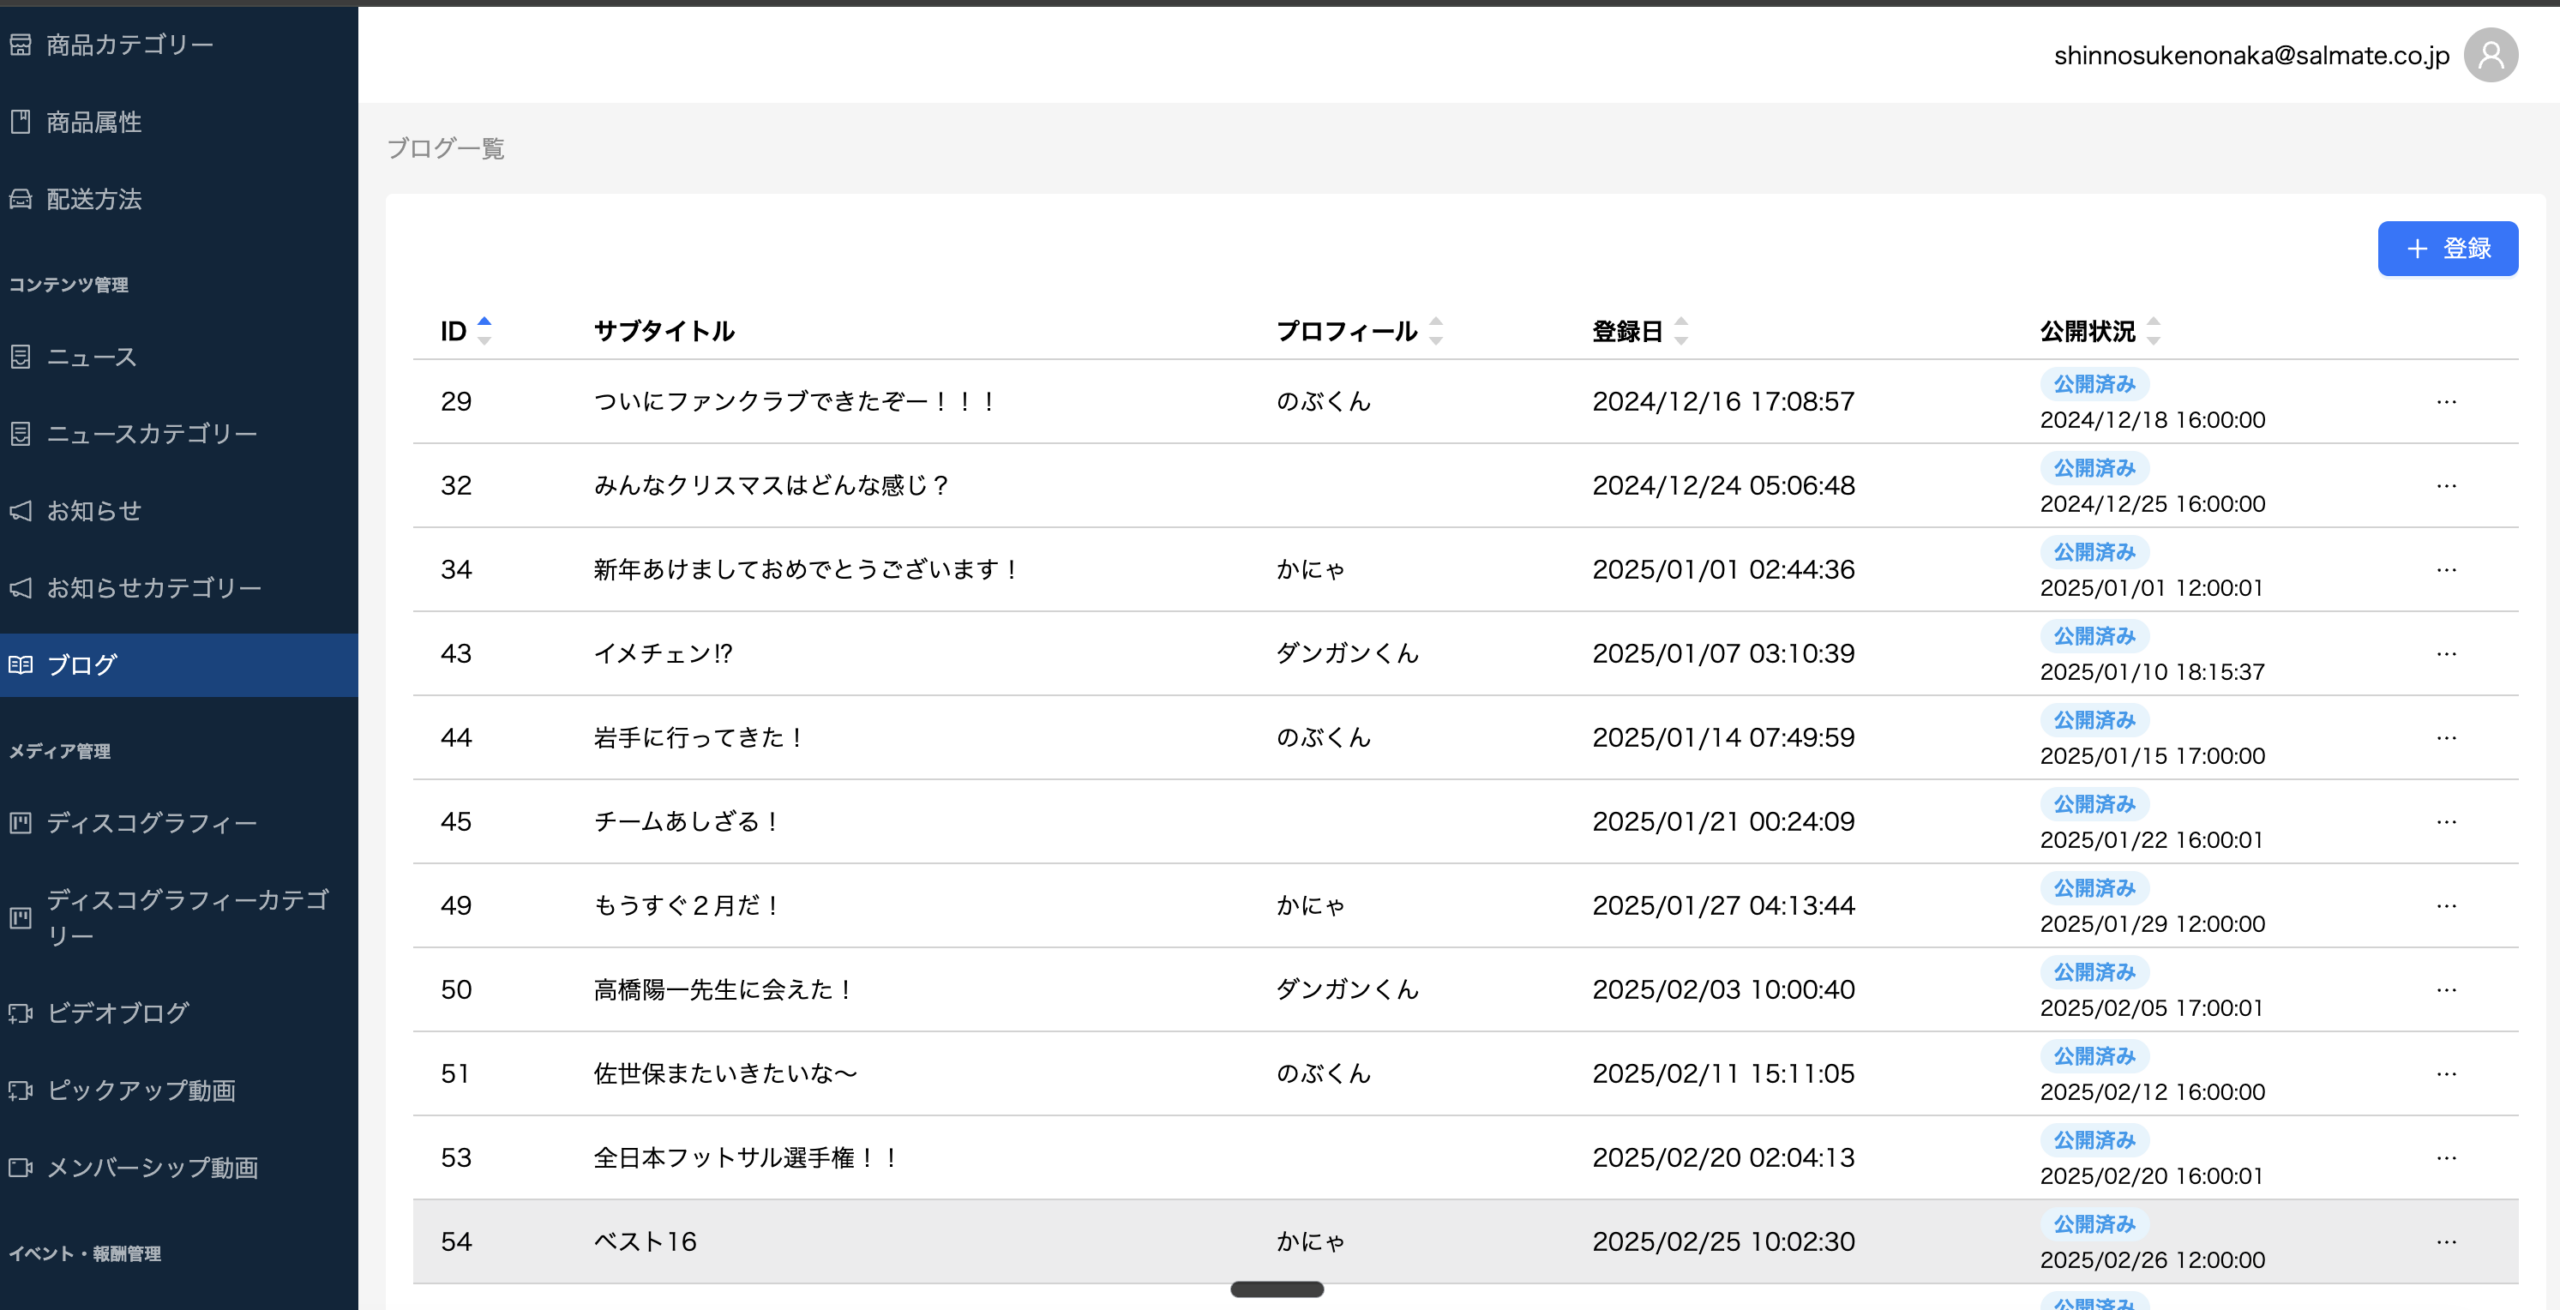Open the 配送方法 sidebar icon
The width and height of the screenshot is (2560, 1310).
click(x=22, y=200)
